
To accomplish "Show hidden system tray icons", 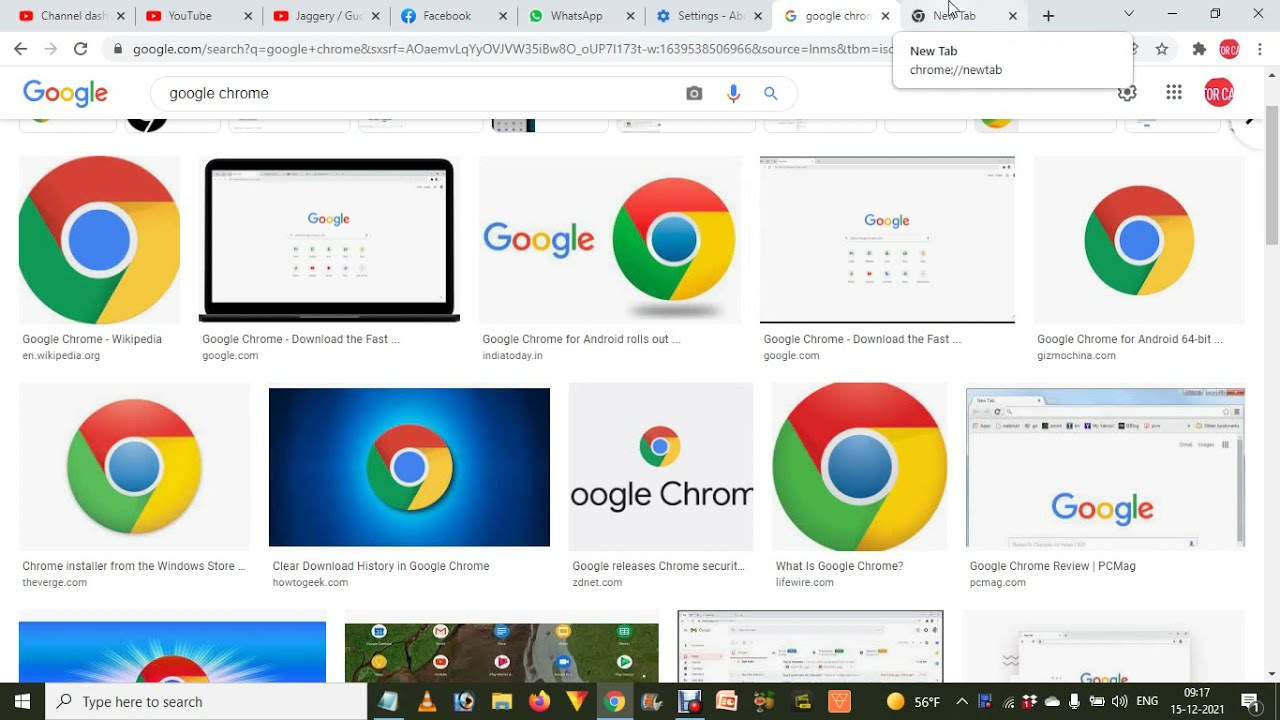I will (x=961, y=702).
